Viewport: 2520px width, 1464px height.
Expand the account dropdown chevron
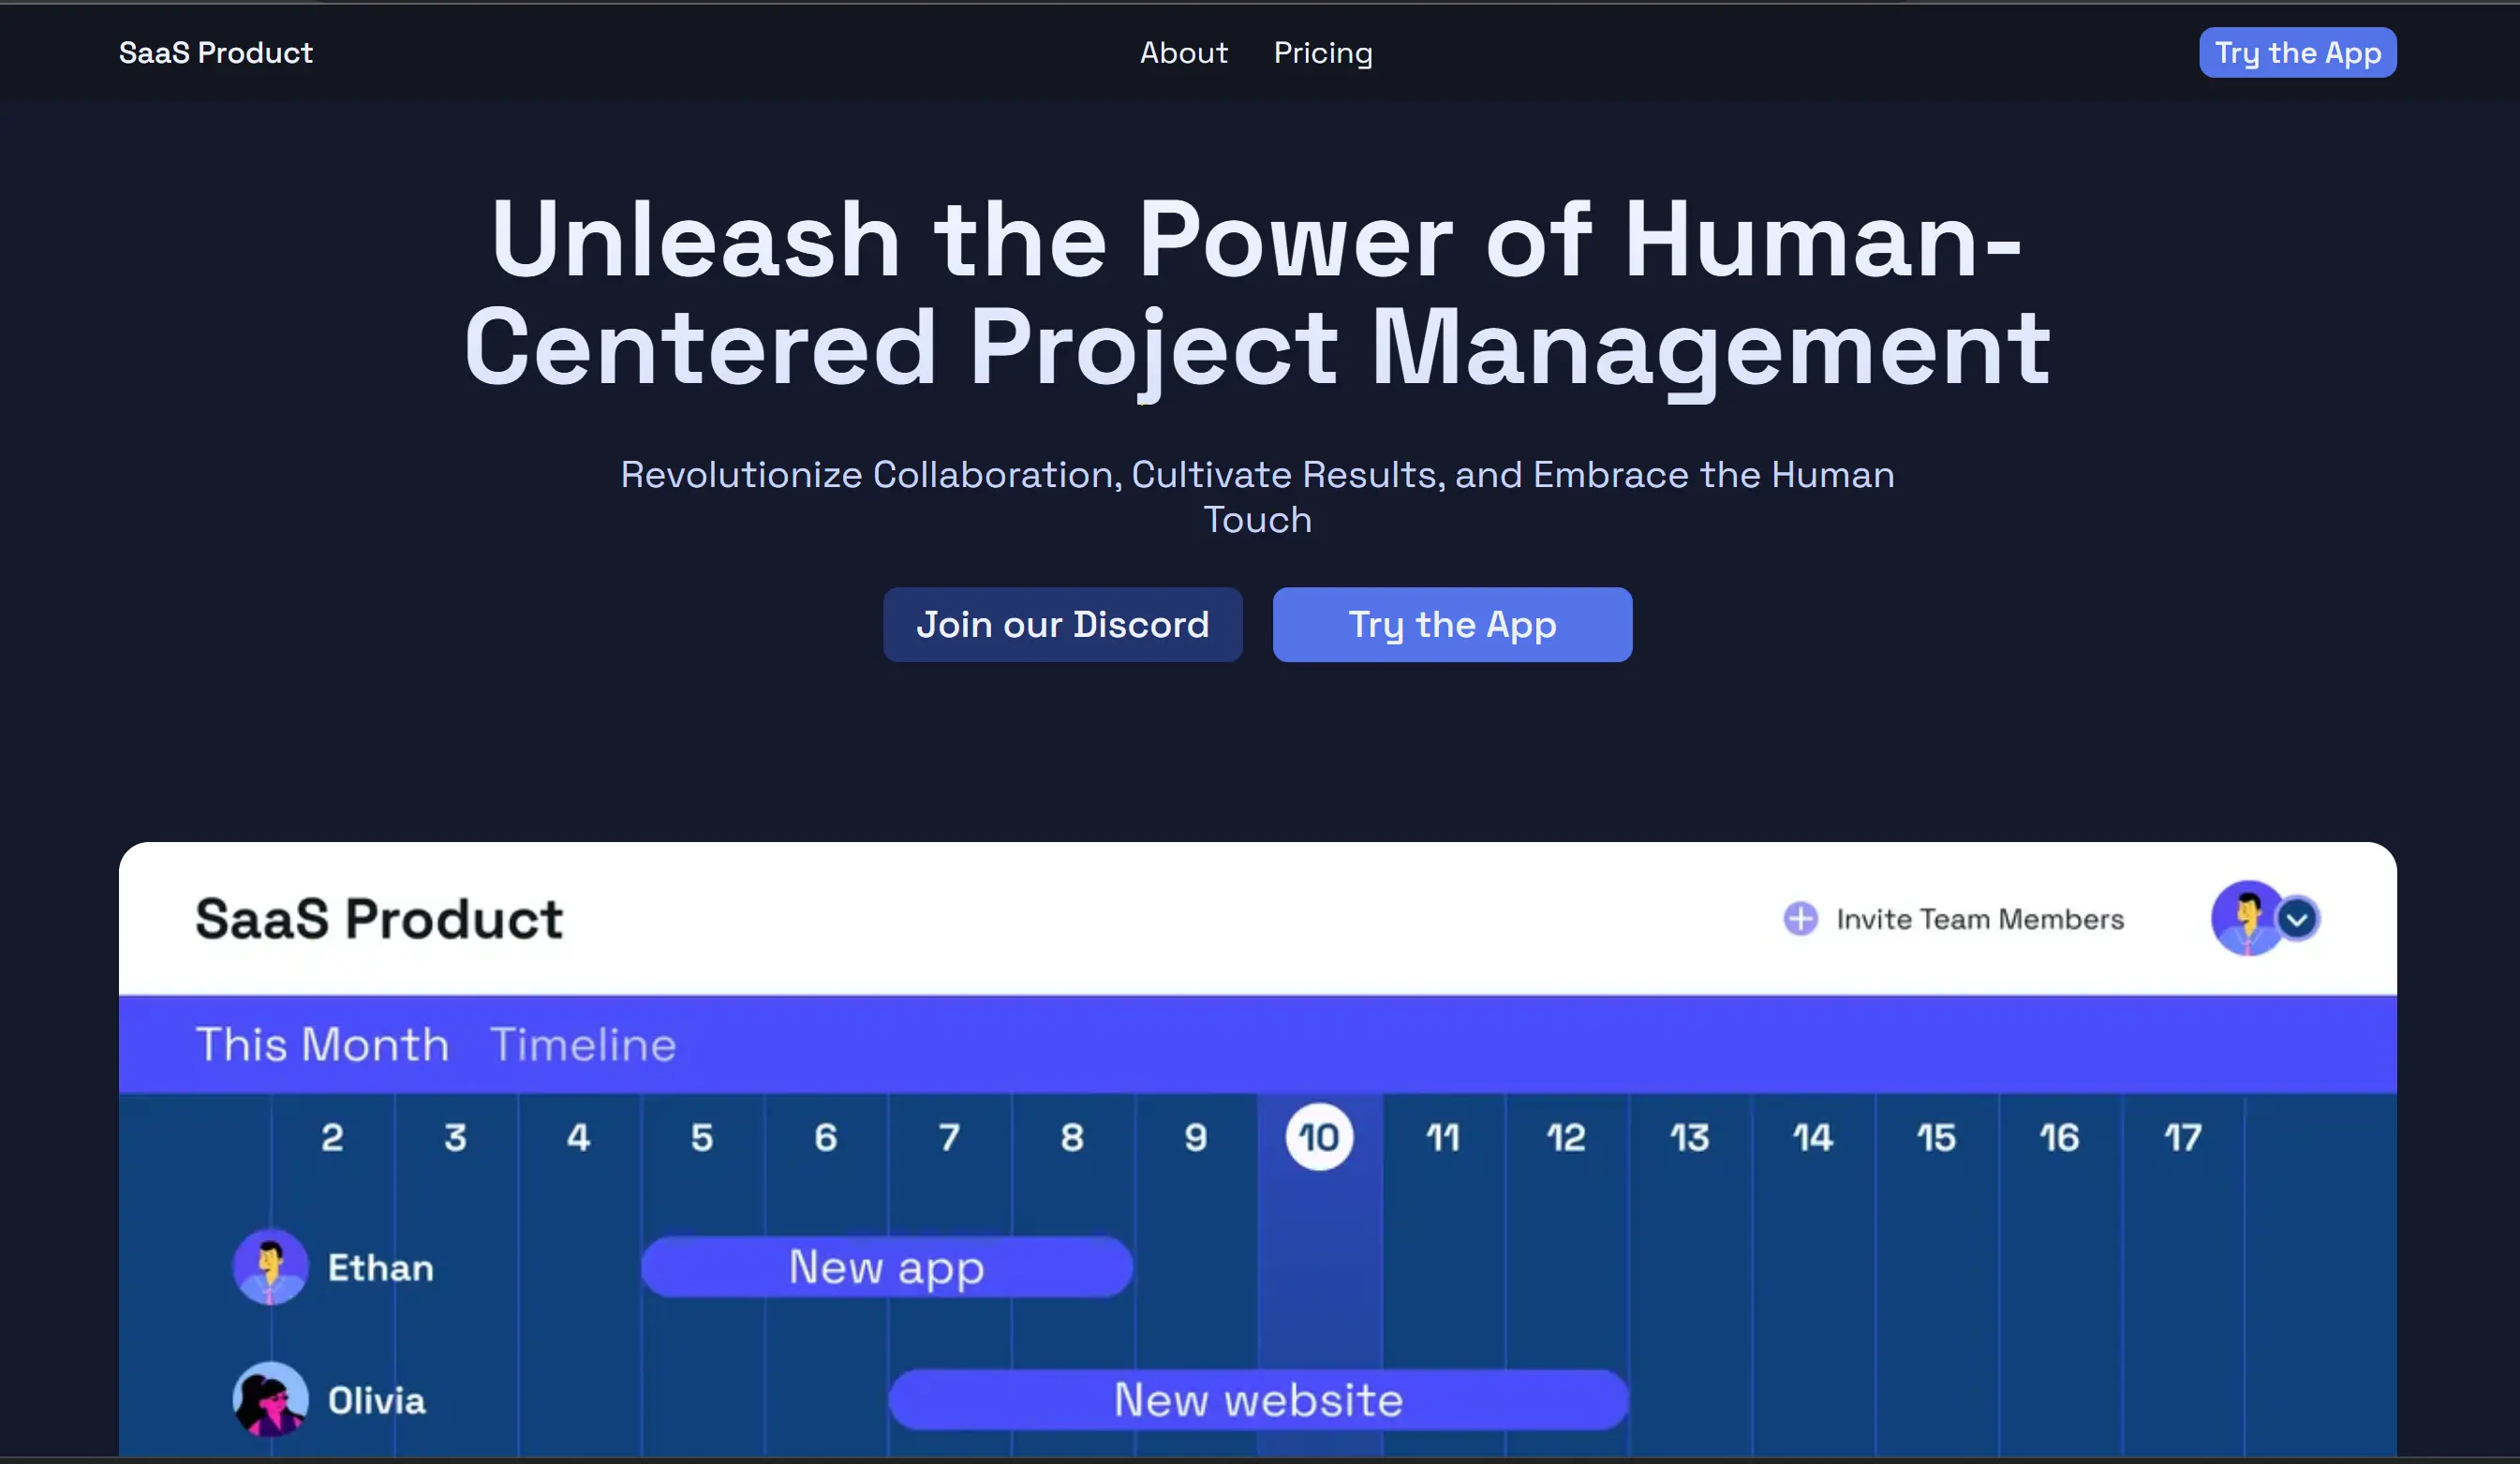pyautogui.click(x=2297, y=918)
